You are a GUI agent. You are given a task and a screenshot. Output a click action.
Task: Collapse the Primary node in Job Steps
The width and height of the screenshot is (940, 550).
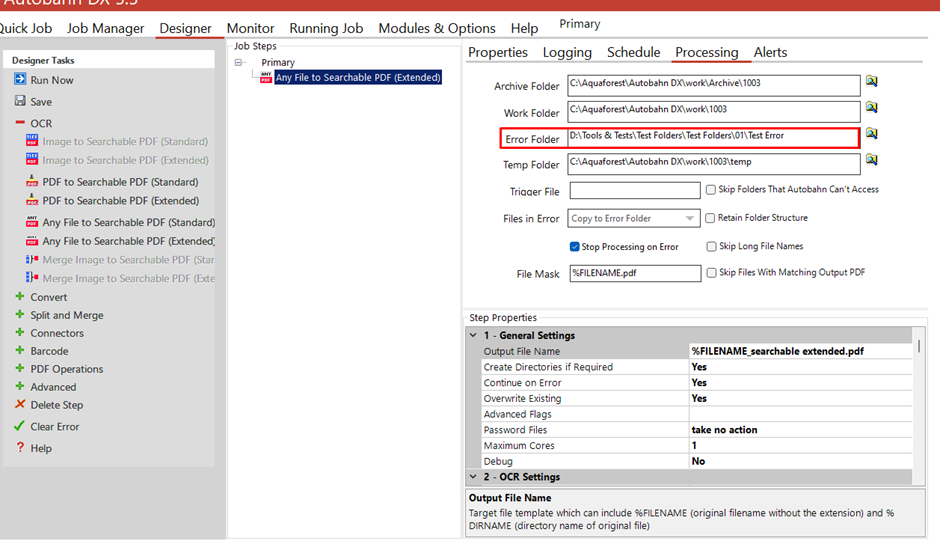(x=239, y=62)
